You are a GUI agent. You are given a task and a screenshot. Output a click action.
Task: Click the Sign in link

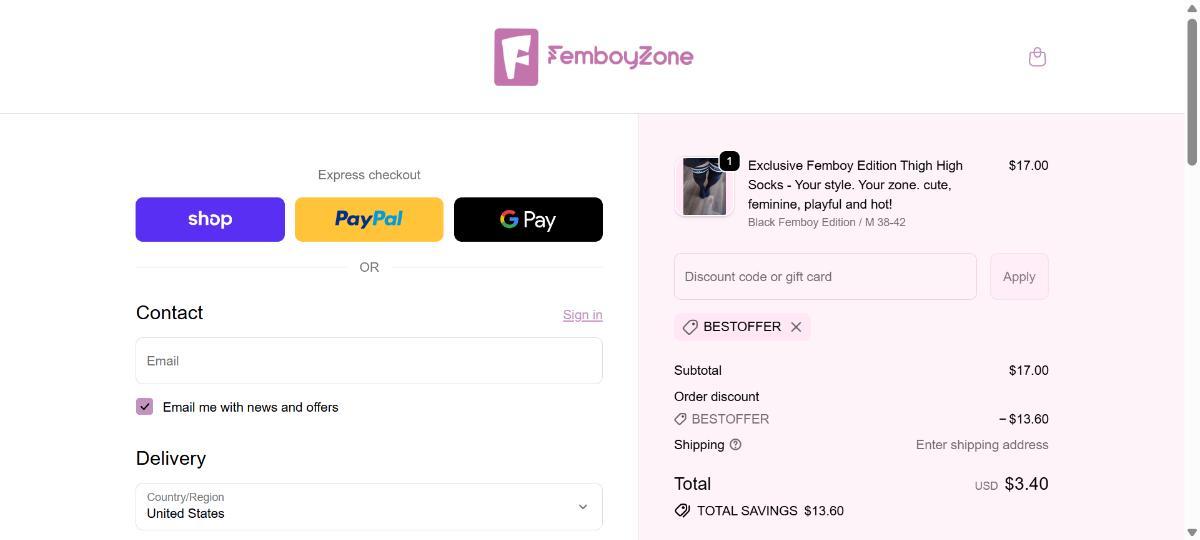click(582, 315)
